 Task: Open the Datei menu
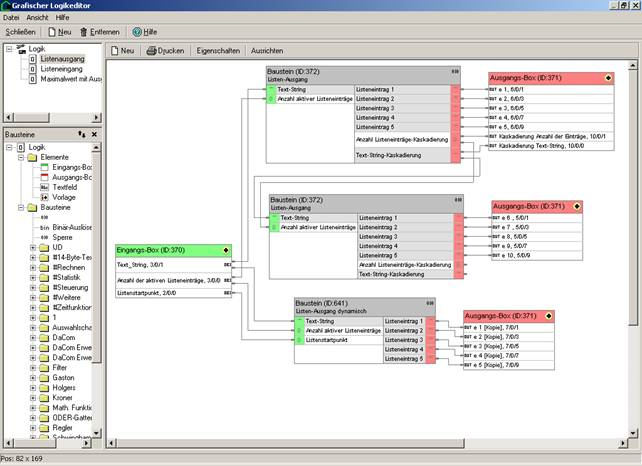[x=11, y=18]
